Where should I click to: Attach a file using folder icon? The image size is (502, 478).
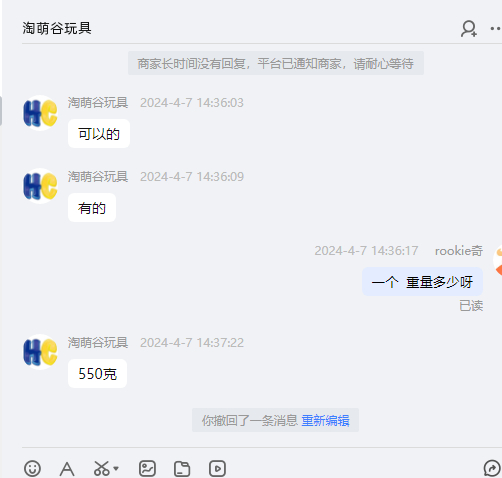coord(182,469)
